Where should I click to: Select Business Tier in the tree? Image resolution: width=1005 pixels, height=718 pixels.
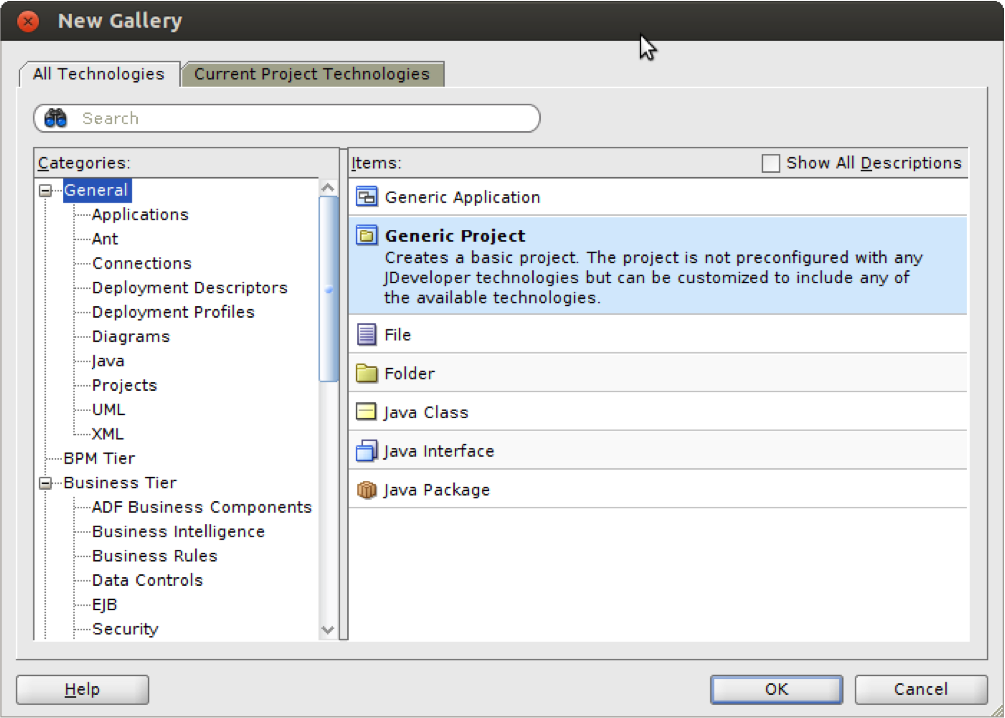120,483
